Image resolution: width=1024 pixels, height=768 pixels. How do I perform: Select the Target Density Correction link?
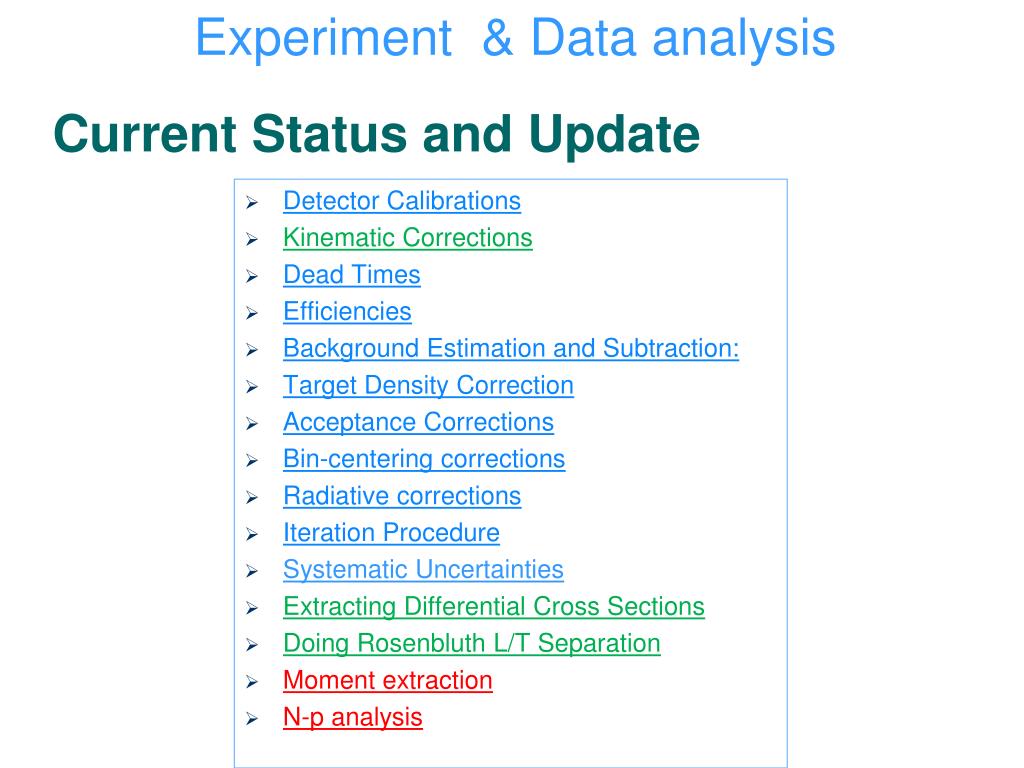pyautogui.click(x=428, y=386)
